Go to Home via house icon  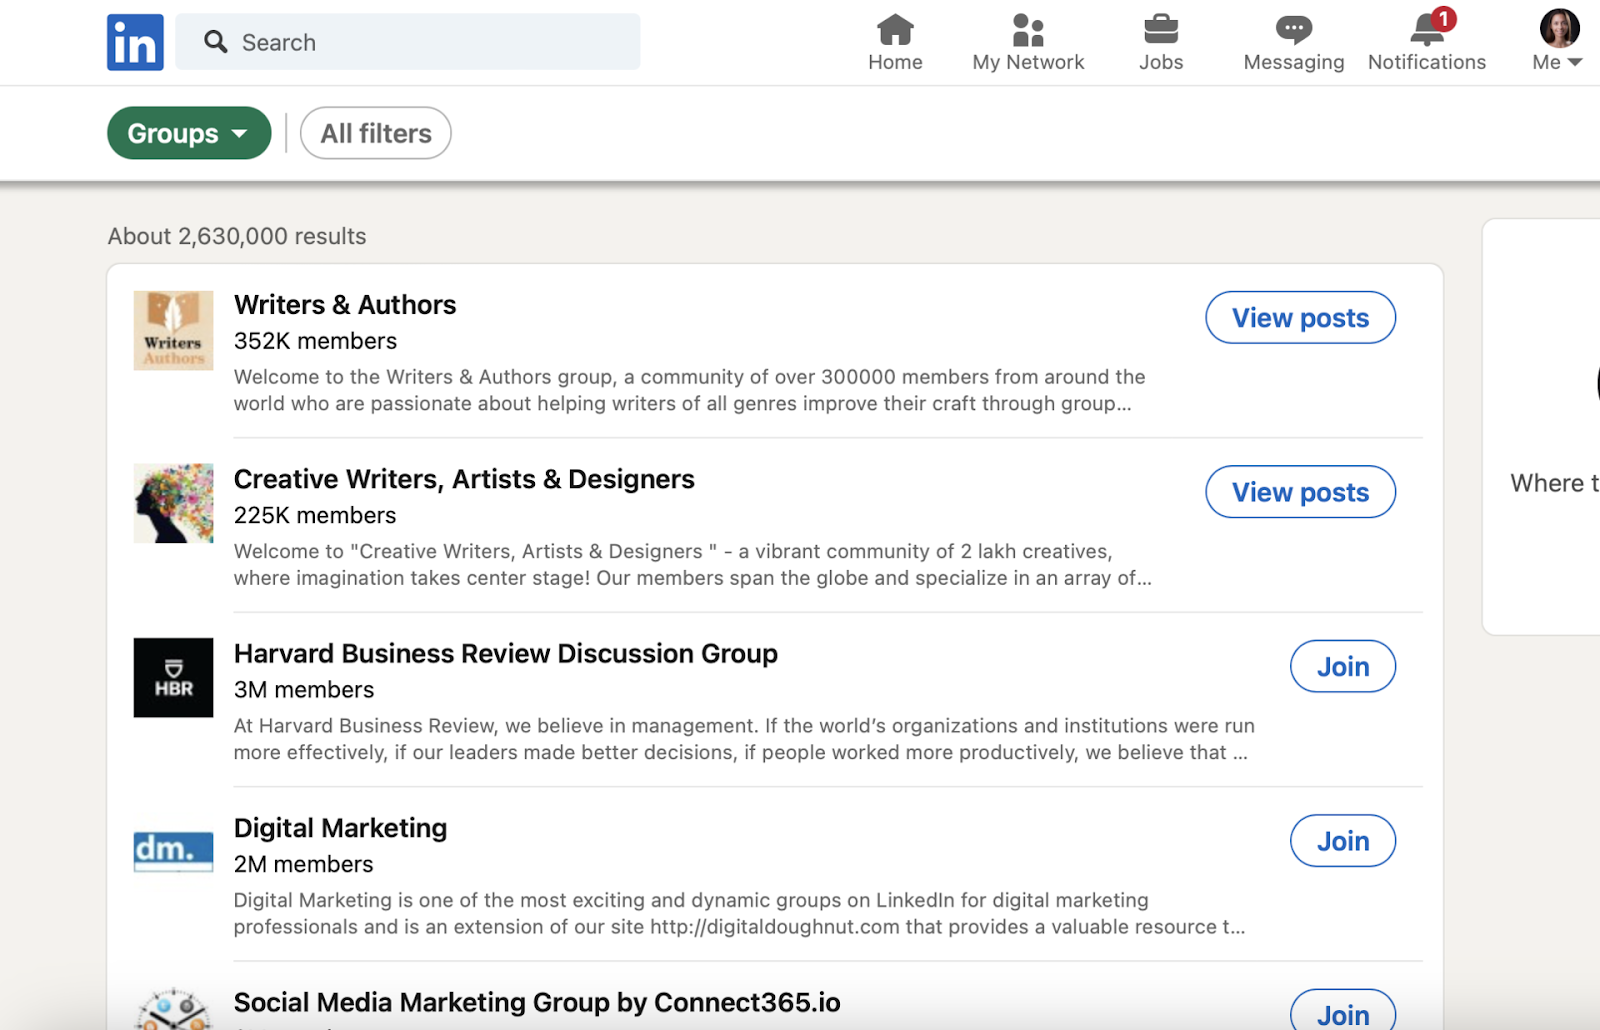pos(895,30)
